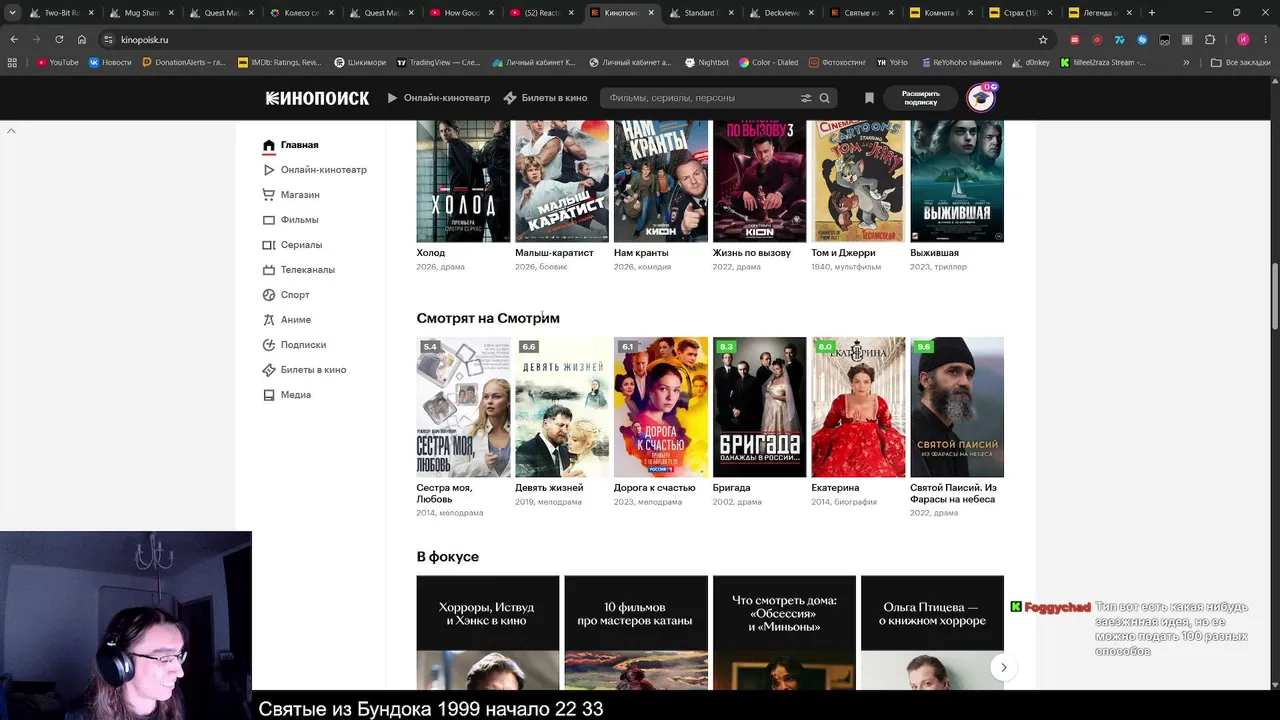Switch to the Two-Bit browser tab
The height and width of the screenshot is (720, 1280).
pos(63,13)
